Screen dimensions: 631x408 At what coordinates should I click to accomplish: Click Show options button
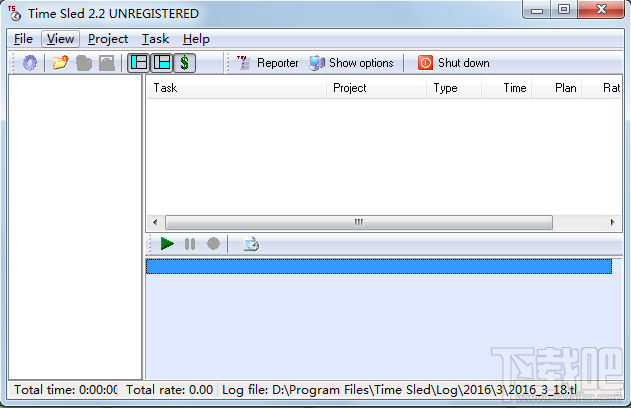tap(351, 63)
